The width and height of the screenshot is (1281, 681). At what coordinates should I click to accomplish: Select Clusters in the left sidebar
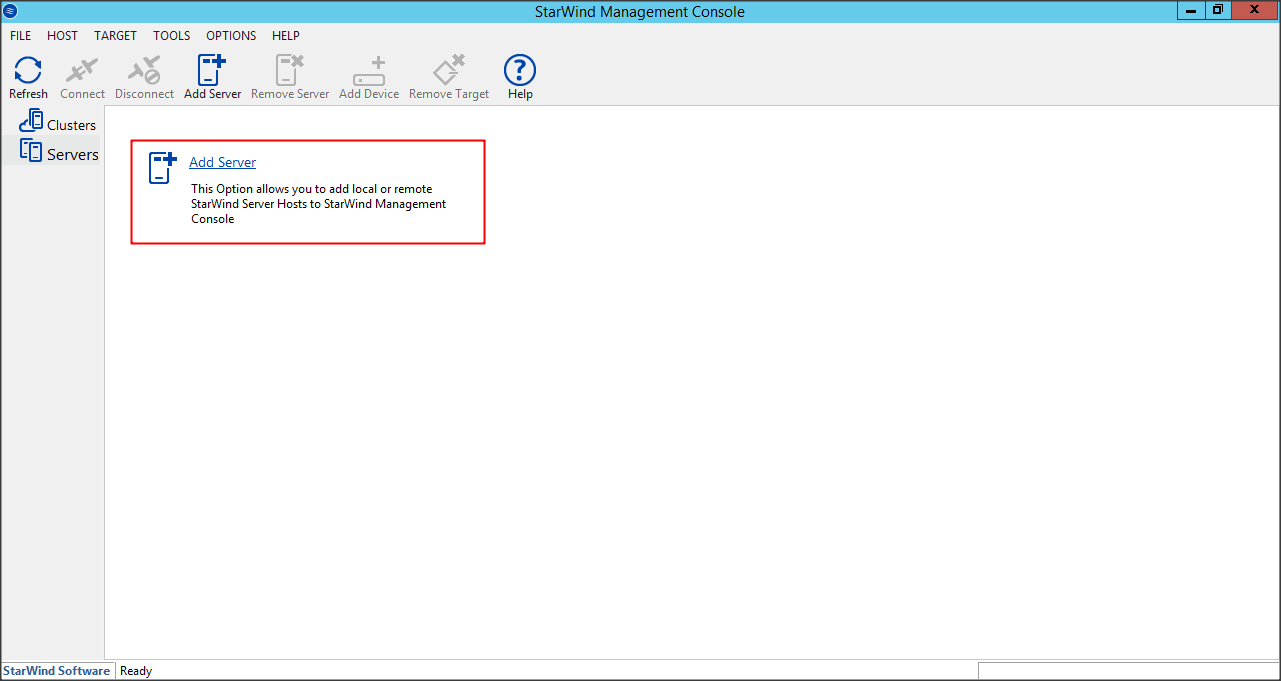pyautogui.click(x=58, y=125)
